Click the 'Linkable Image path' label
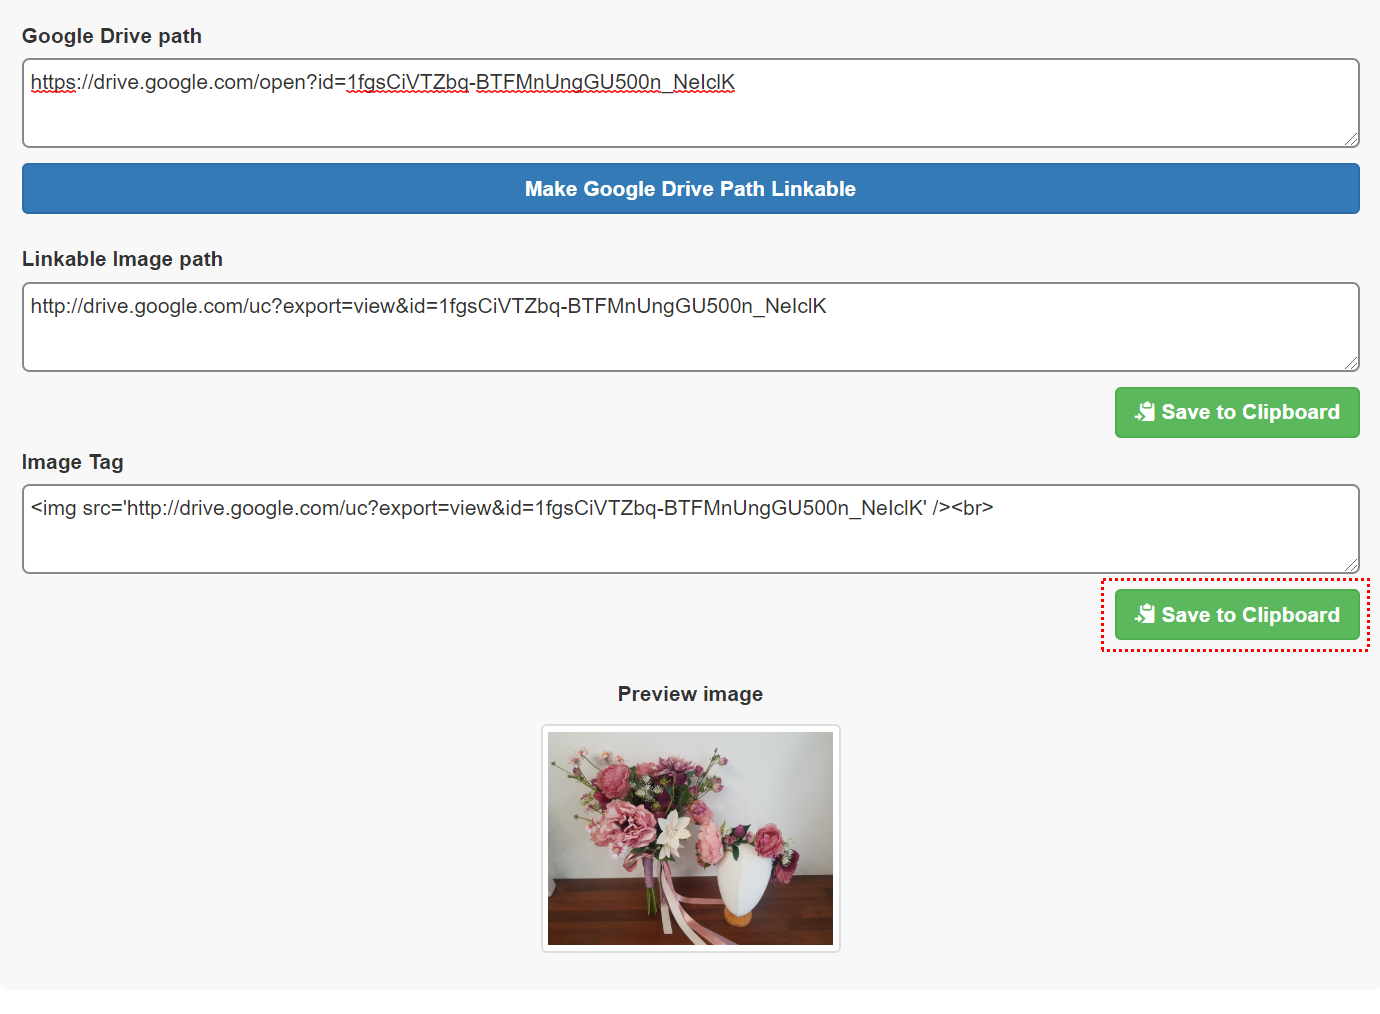Screen dimensions: 1380x1014 [x=122, y=259]
